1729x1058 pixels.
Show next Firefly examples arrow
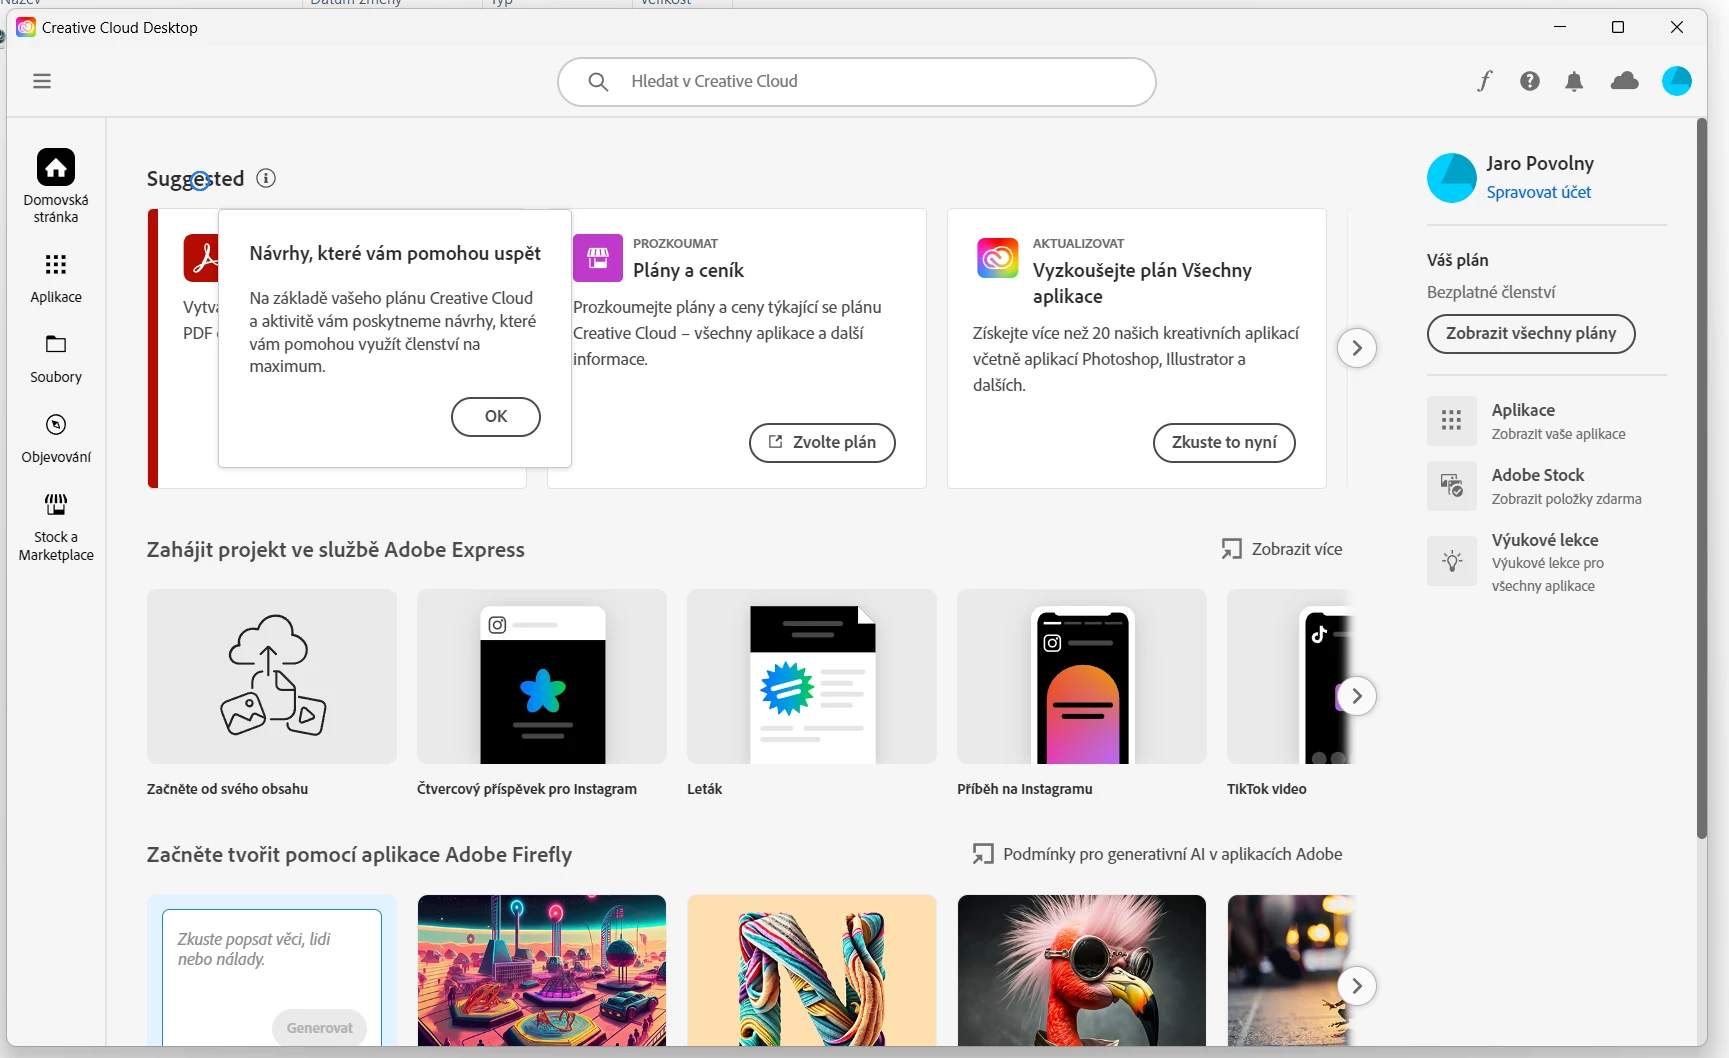tap(1357, 986)
